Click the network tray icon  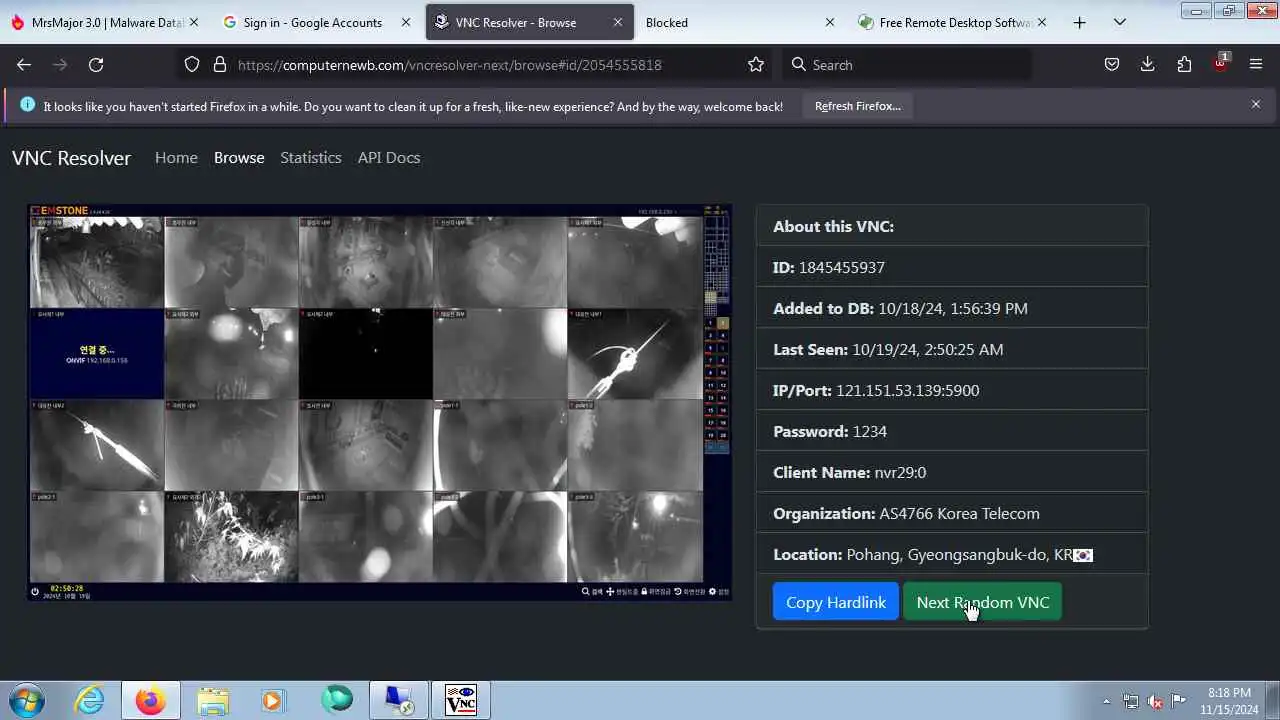tap(1131, 701)
